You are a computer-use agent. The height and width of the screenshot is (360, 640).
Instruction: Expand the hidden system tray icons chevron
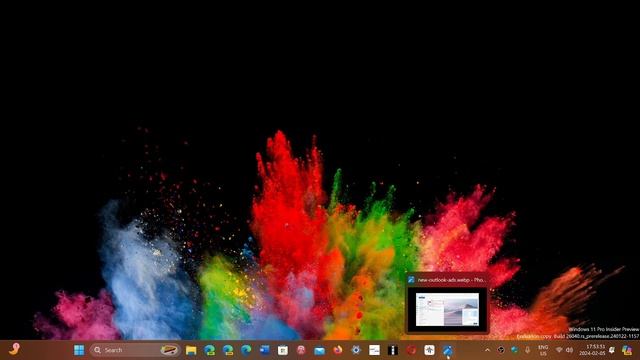pyautogui.click(x=487, y=350)
